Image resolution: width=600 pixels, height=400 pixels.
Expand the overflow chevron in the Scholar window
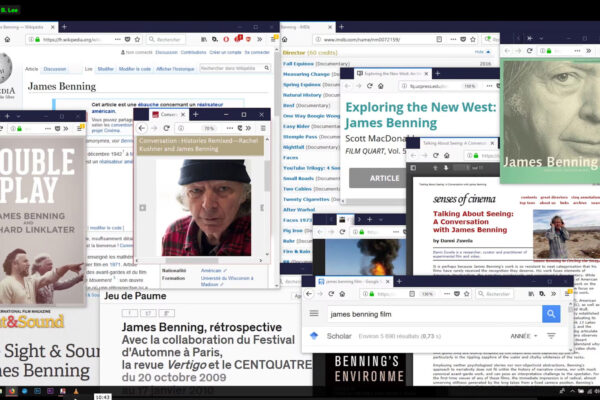click(x=553, y=294)
